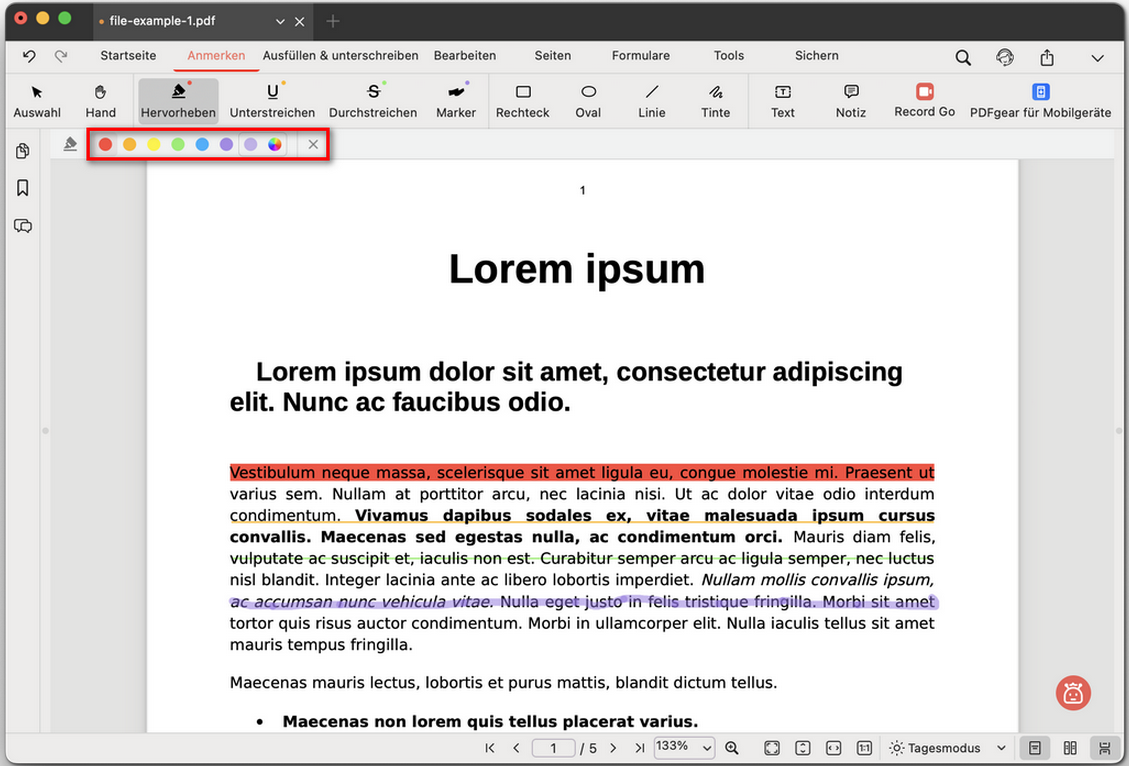Enable continuous scrolling view mode
The image size is (1129, 766).
[1104, 748]
